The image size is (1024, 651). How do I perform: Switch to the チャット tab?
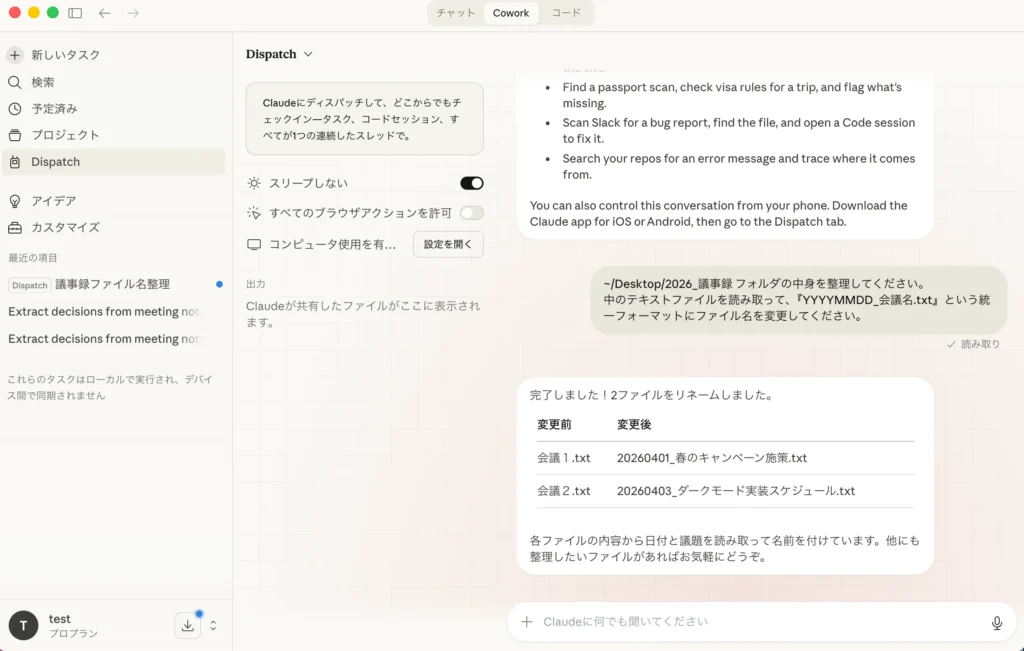click(456, 13)
